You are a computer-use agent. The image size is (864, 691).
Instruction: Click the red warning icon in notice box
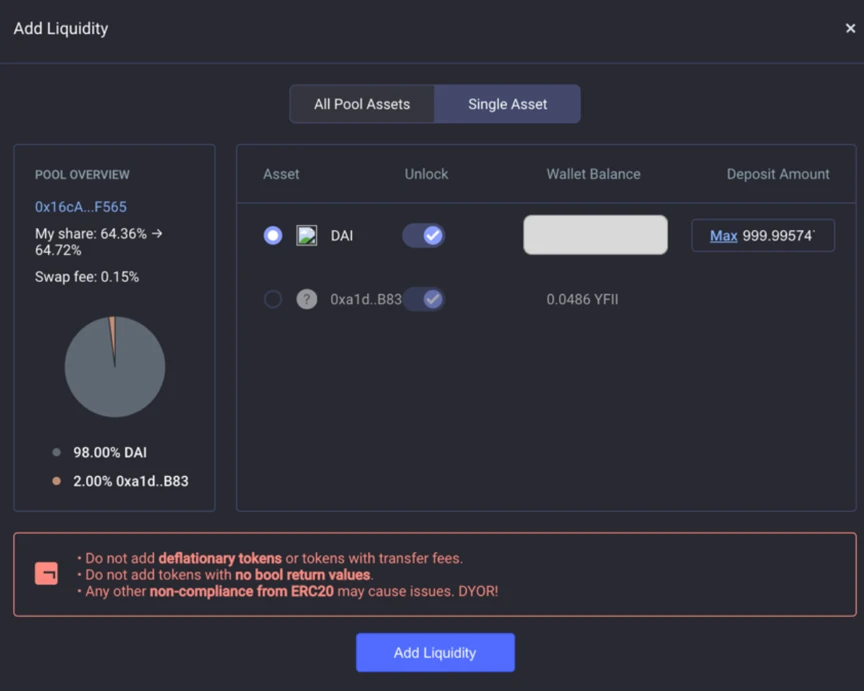(46, 574)
